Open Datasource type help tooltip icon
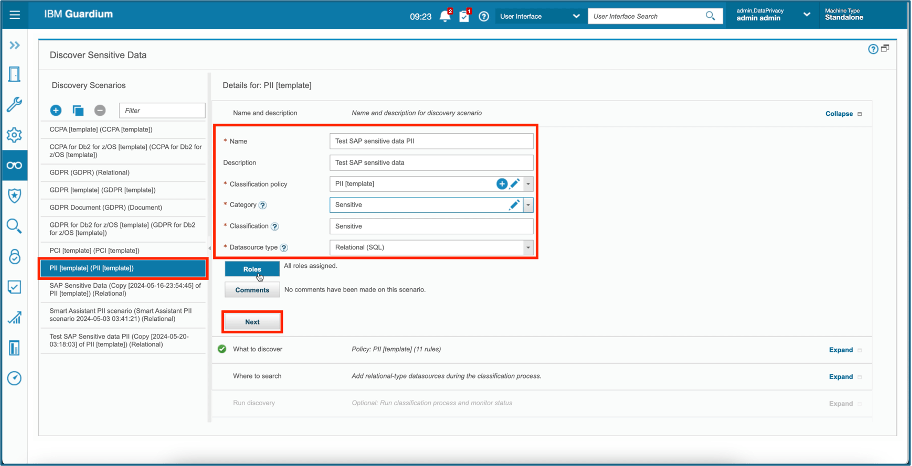Viewport: 912px width, 466px height. point(285,247)
